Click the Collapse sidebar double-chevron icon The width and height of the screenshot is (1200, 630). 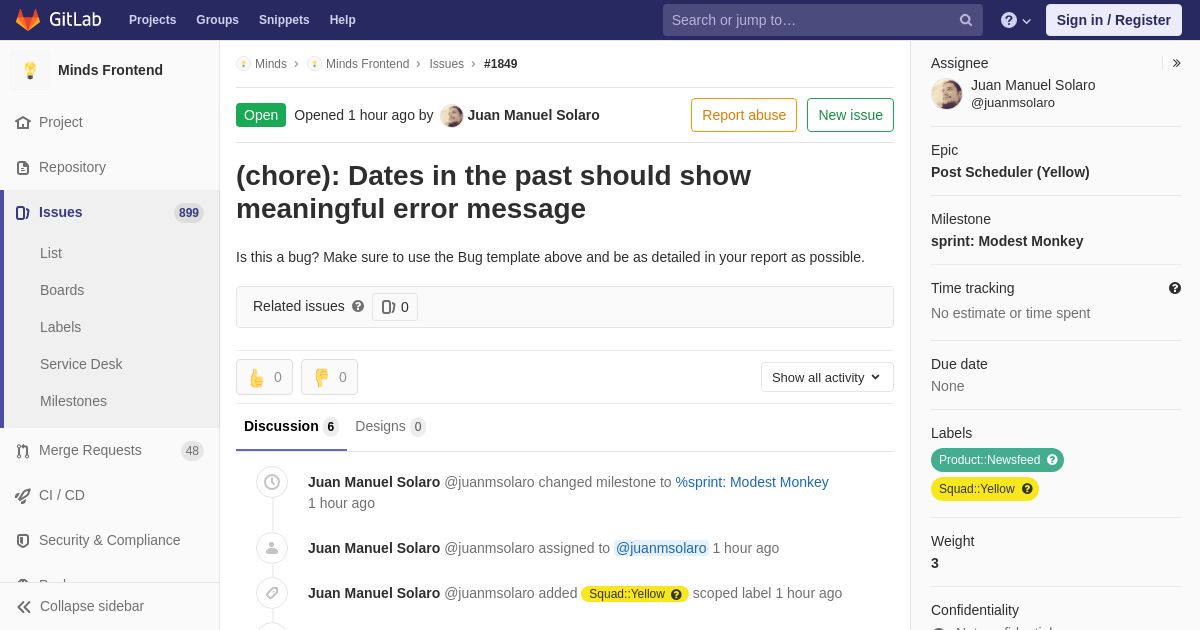click(24, 607)
